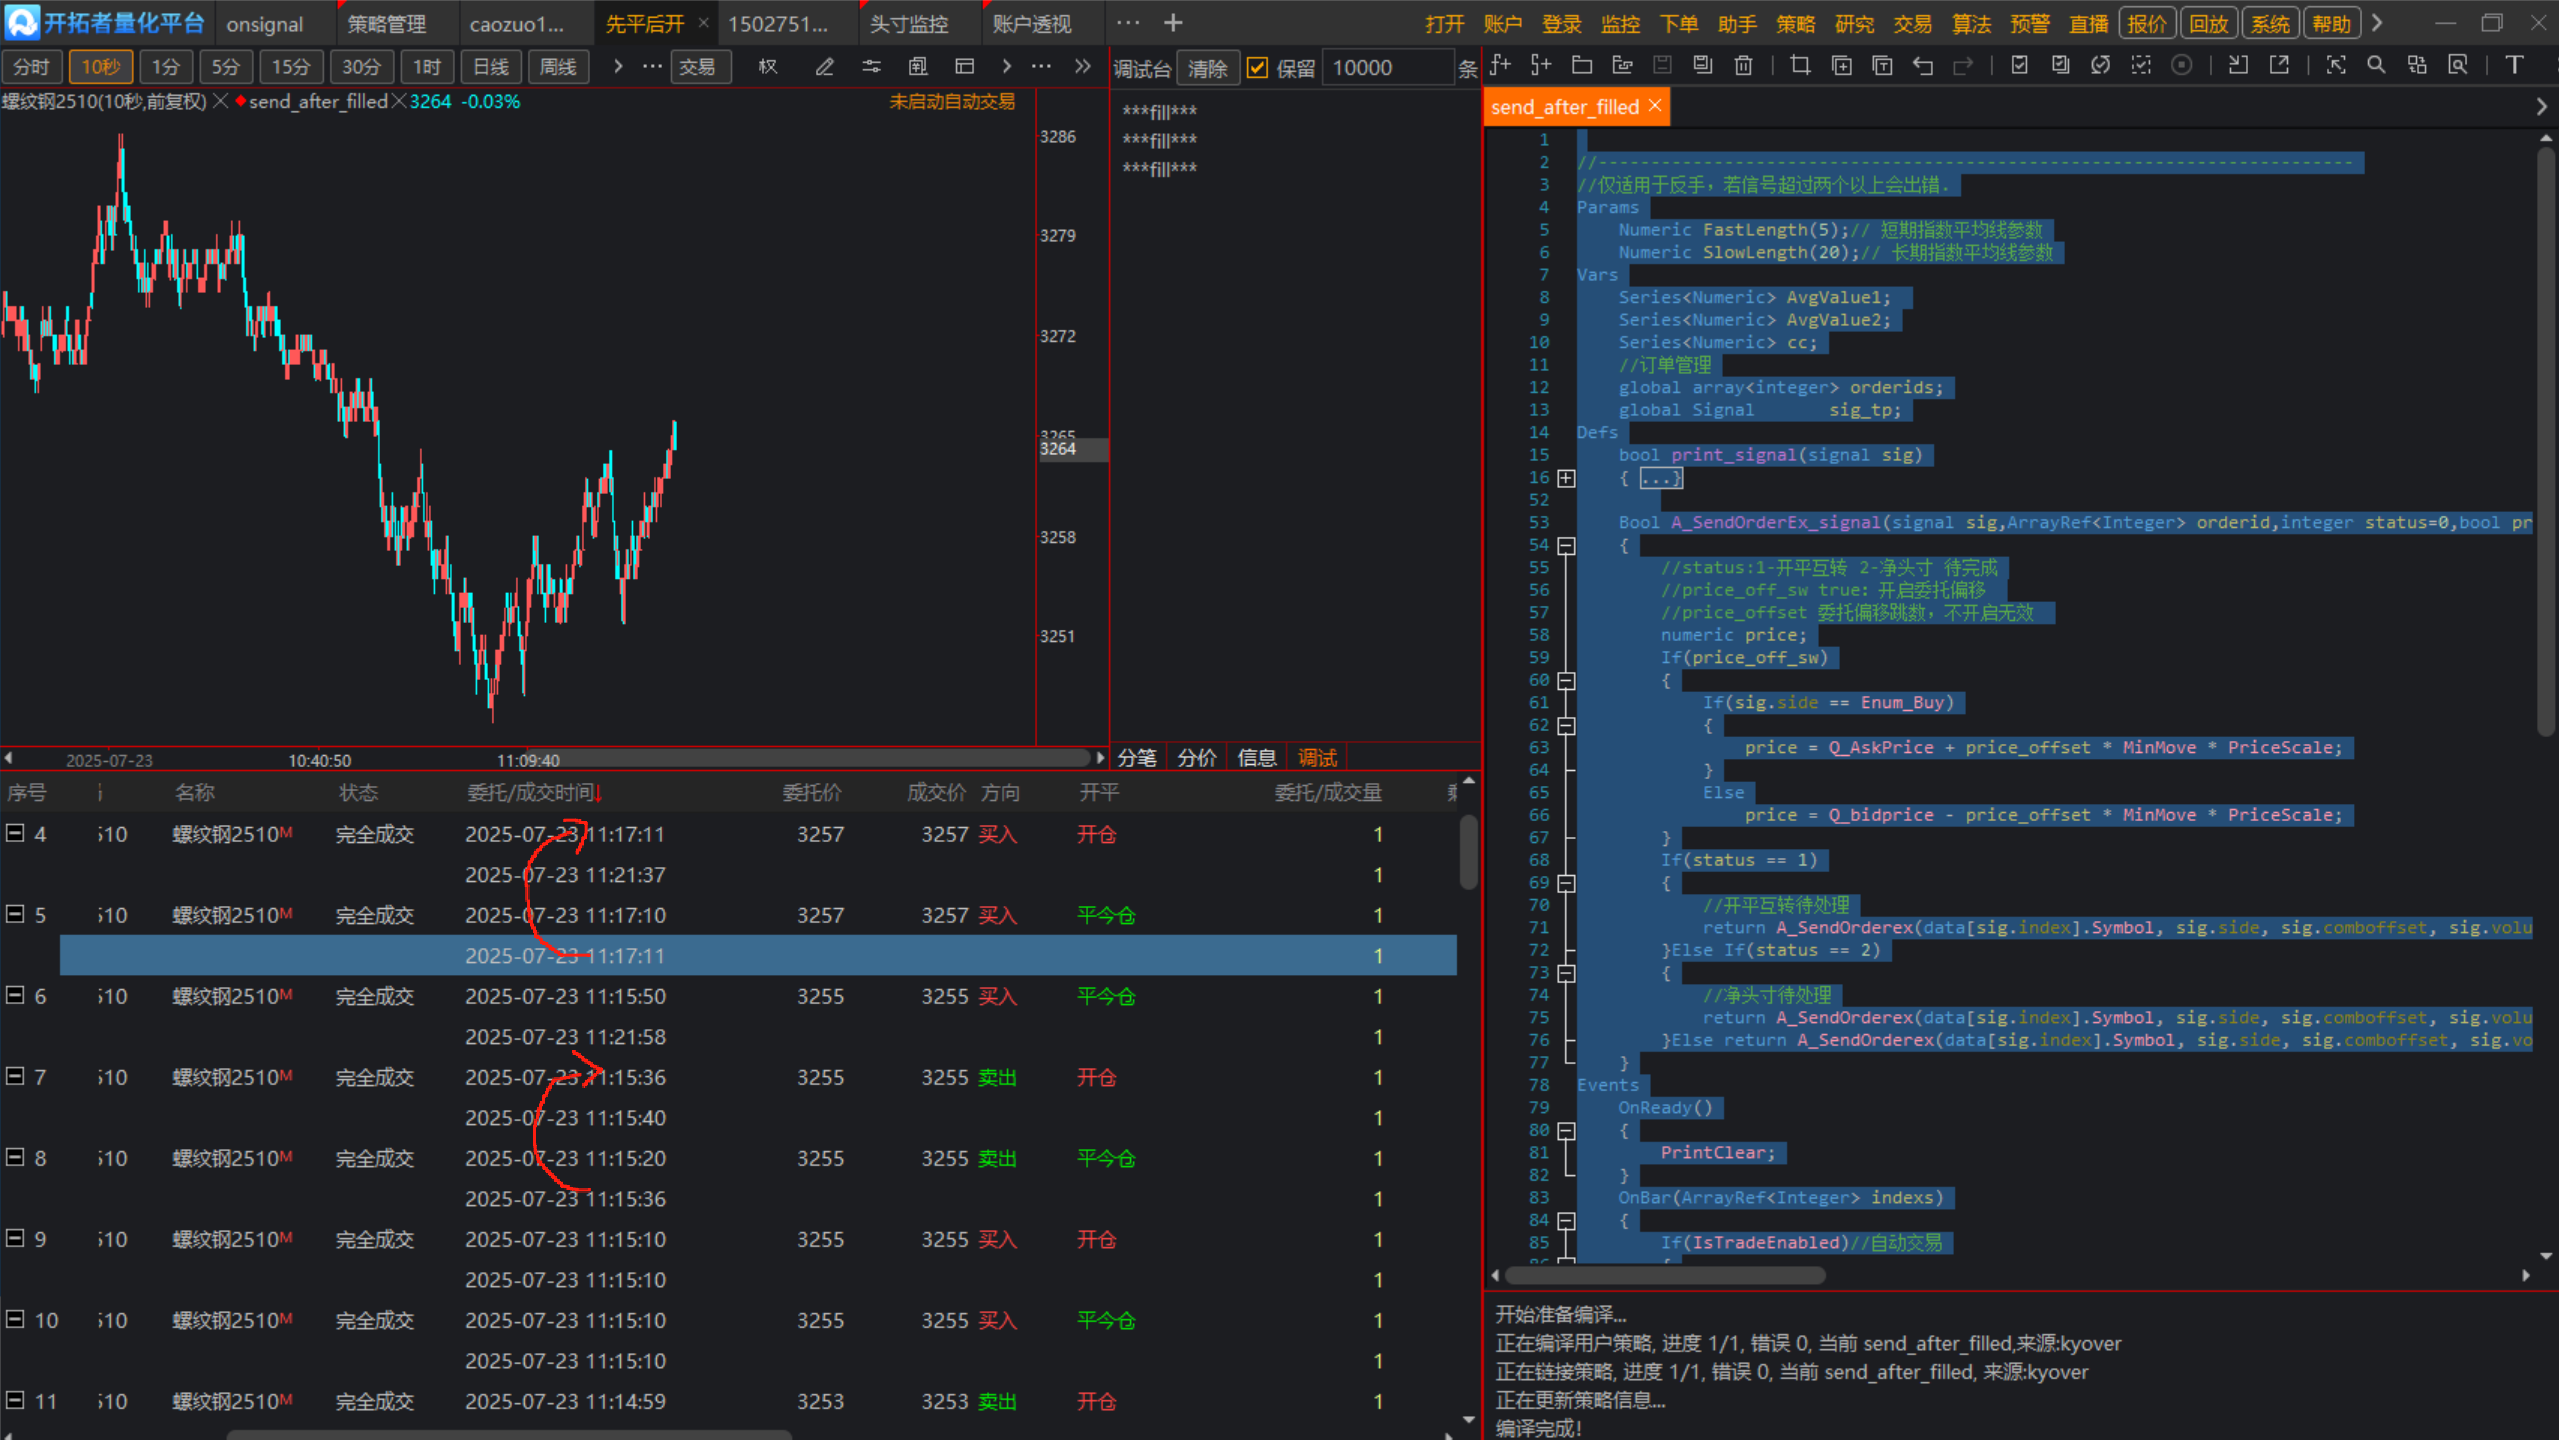The height and width of the screenshot is (1440, 2559).
Task: Click the sliders settings icon above chart
Action: tap(871, 67)
